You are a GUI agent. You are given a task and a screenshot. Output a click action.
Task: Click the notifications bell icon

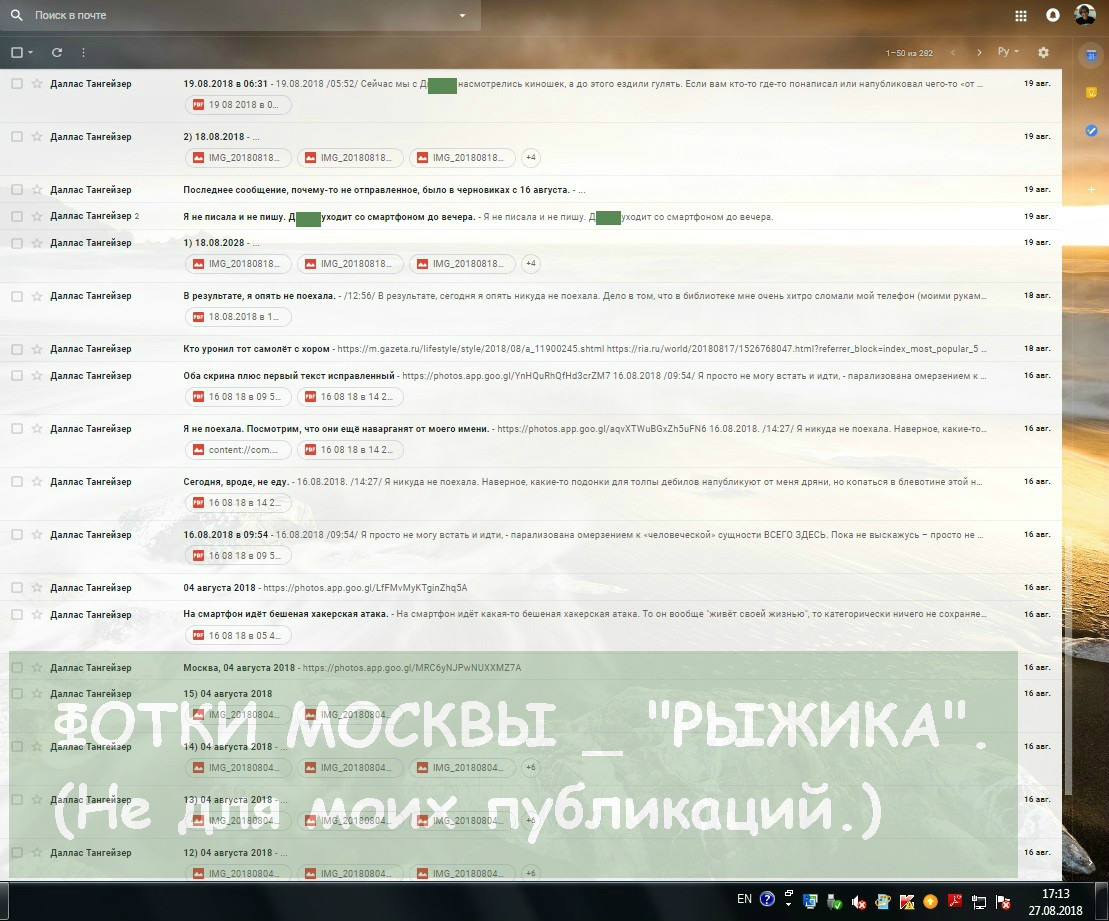1052,15
